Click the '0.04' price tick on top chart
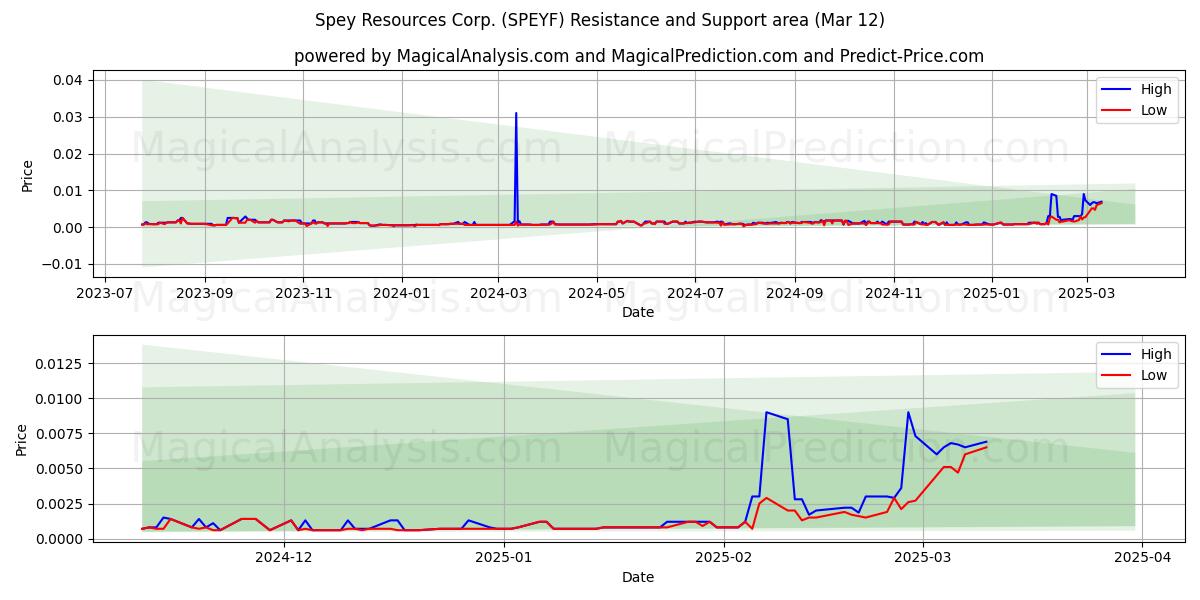Screen dimensions: 1200x600 tap(68, 80)
